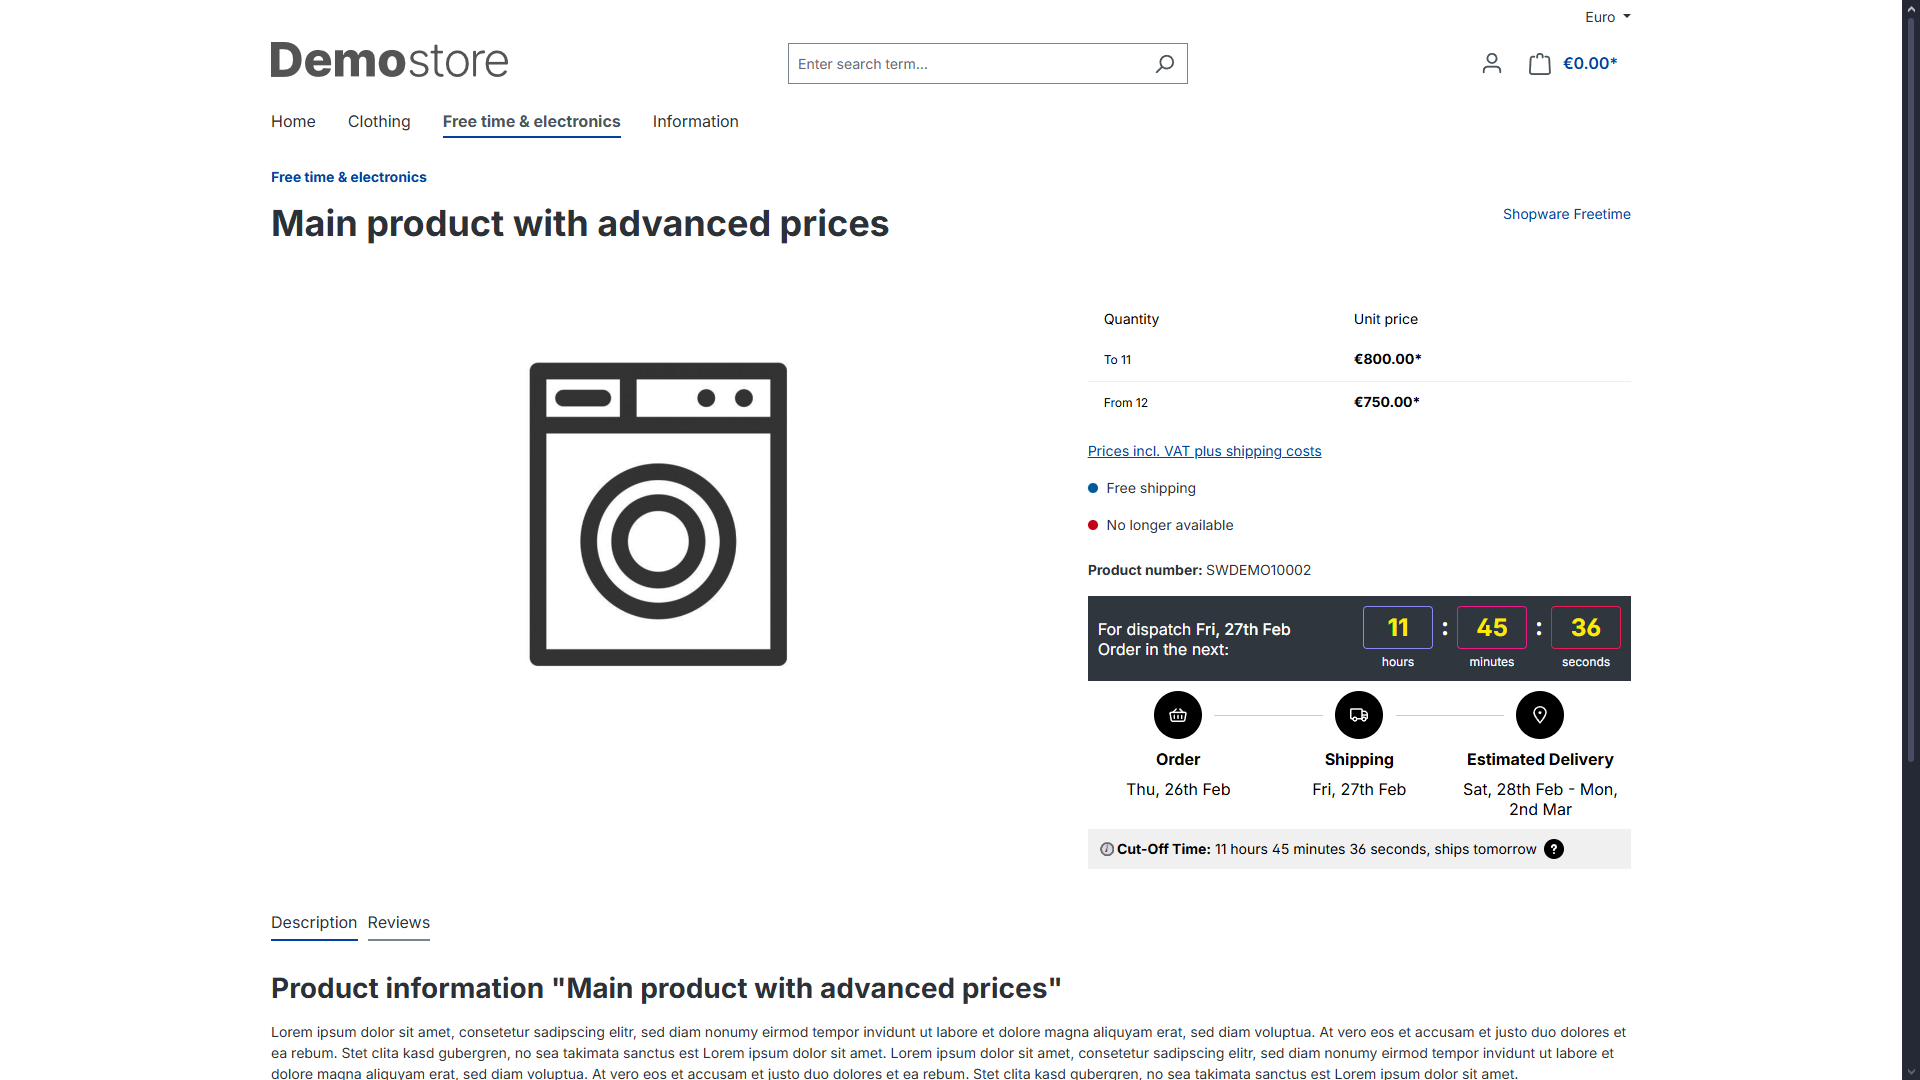The image size is (1920, 1080).
Task: Click the search magnifier icon
Action: [x=1165, y=64]
